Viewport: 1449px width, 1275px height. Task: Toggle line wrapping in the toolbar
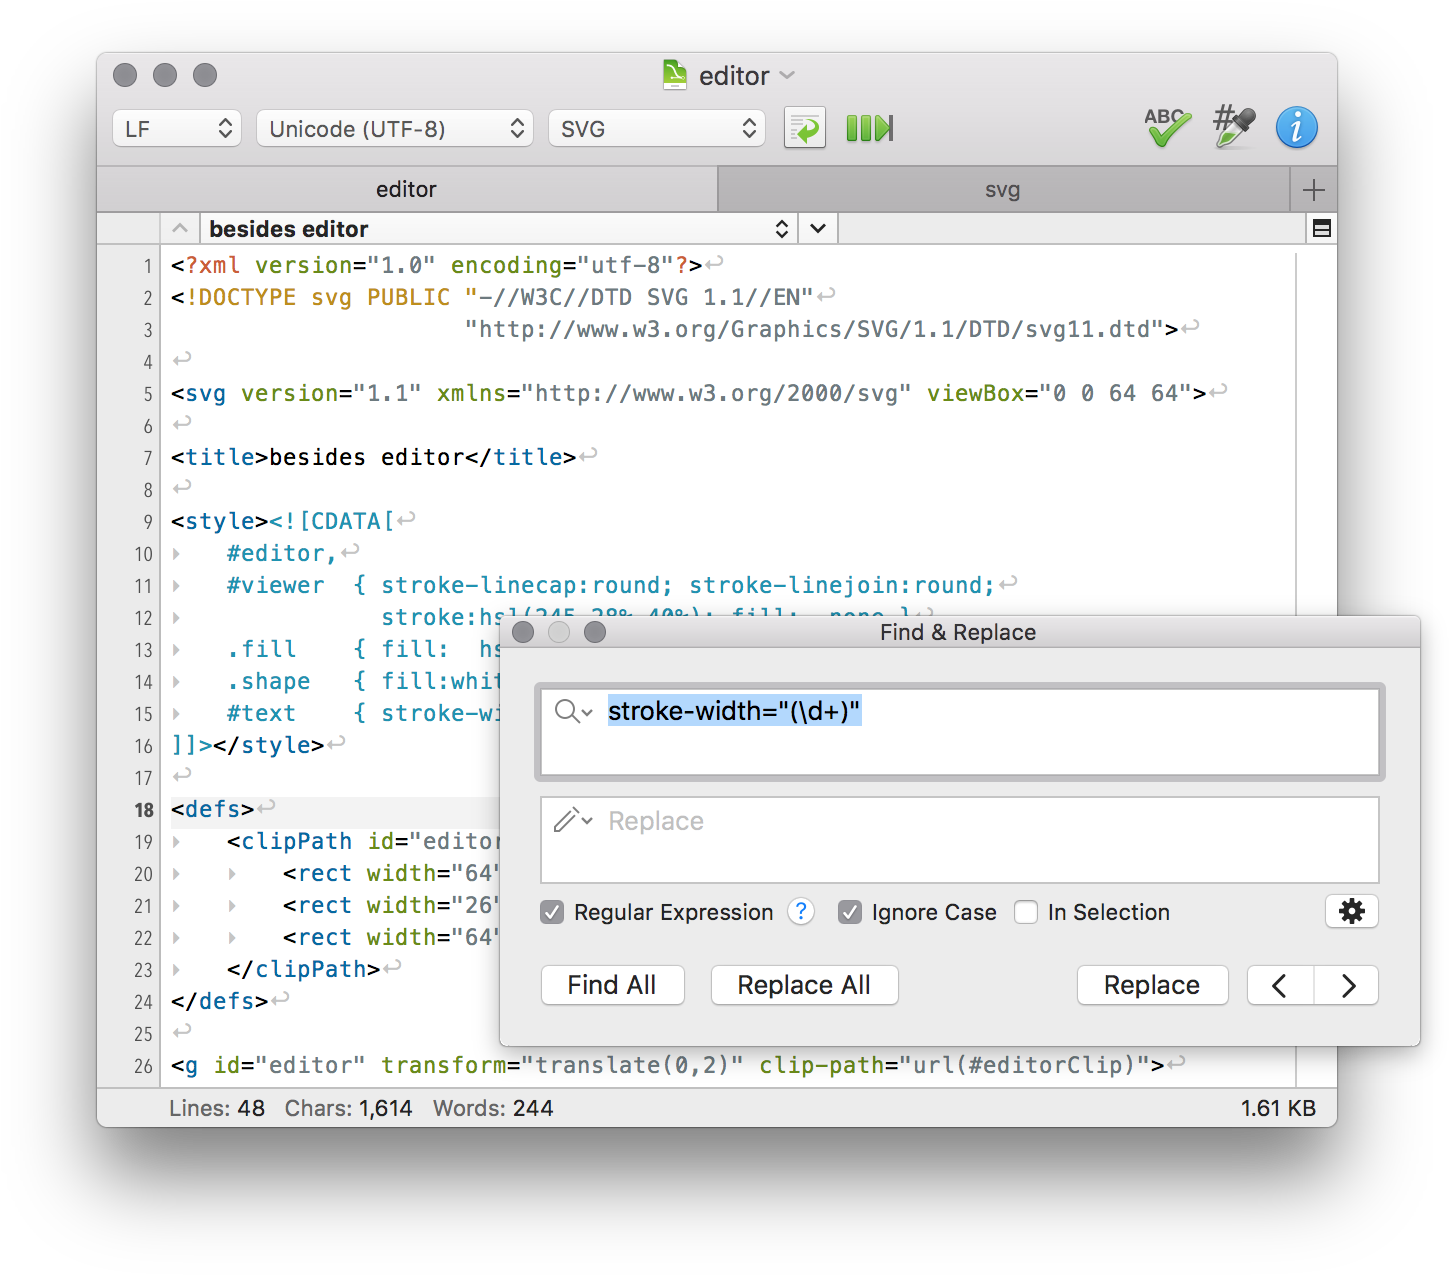805,128
